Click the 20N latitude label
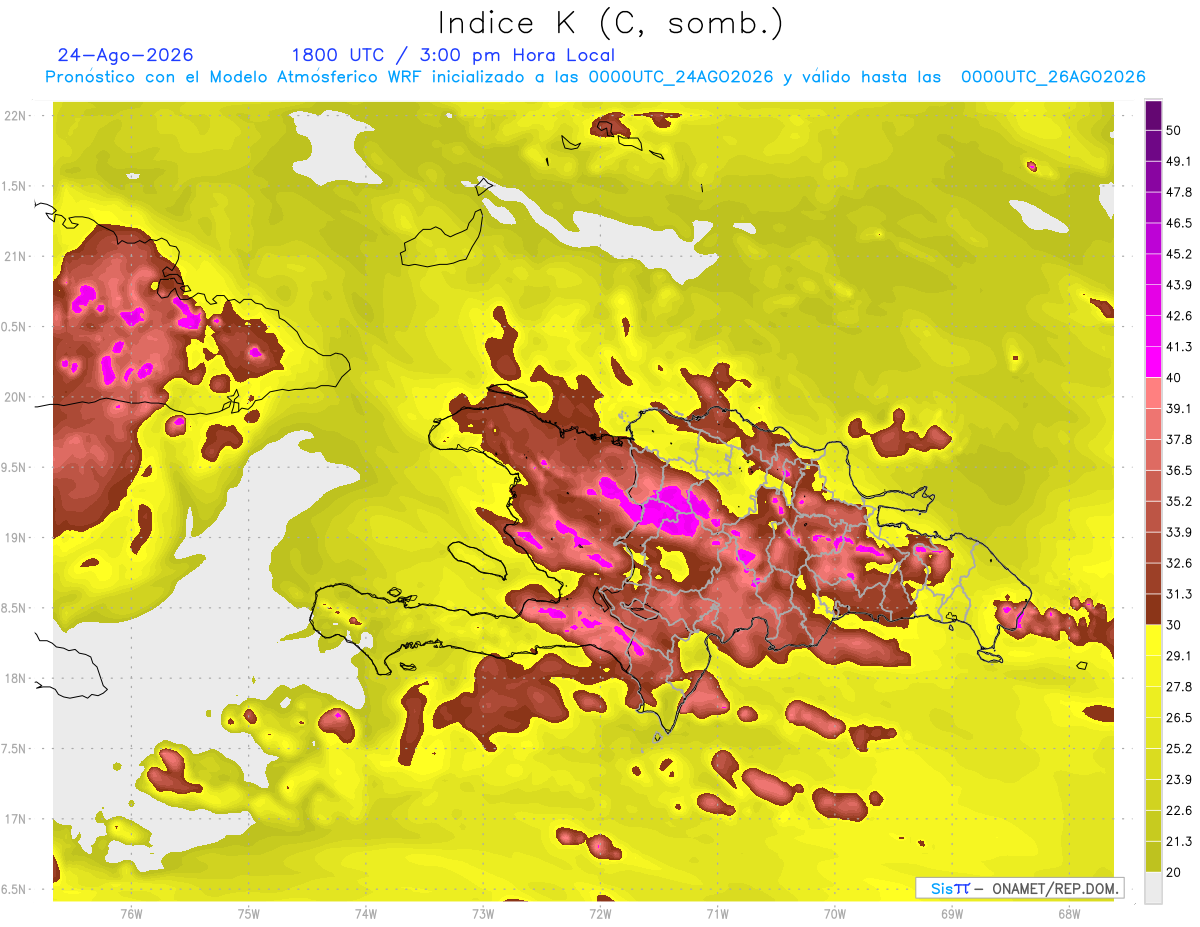The height and width of the screenshot is (927, 1200). (x=16, y=397)
